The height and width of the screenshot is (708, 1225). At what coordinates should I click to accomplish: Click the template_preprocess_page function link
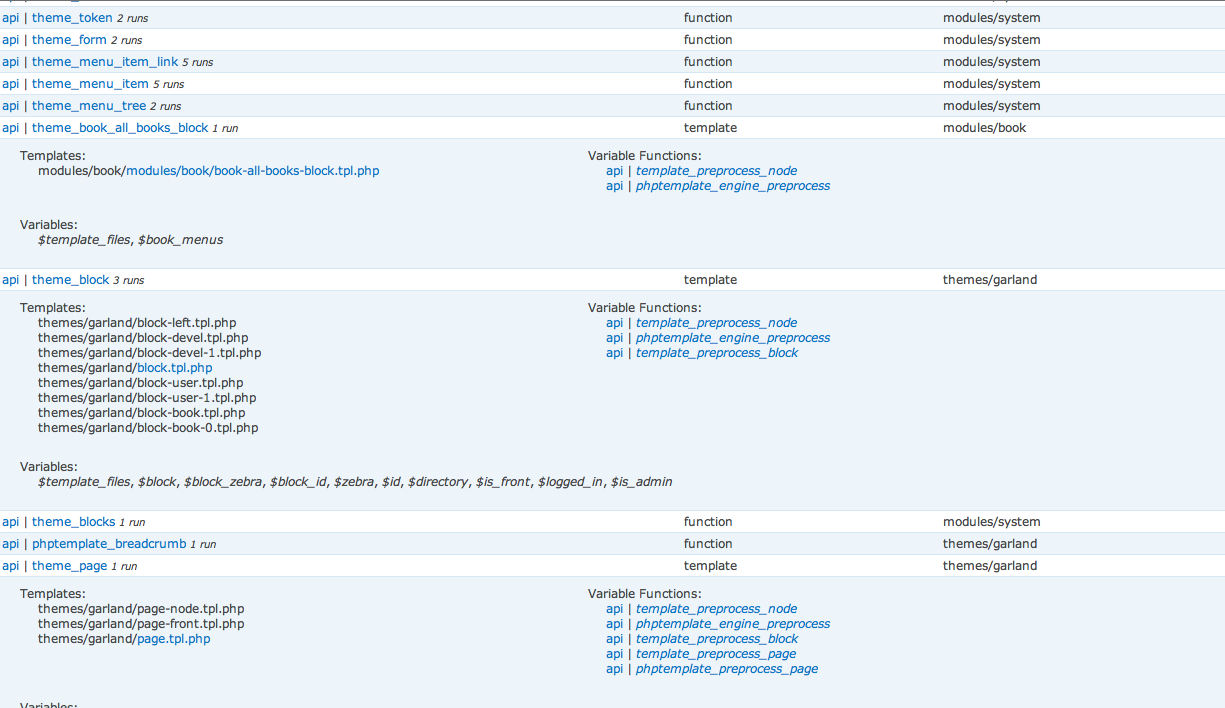[x=716, y=654]
